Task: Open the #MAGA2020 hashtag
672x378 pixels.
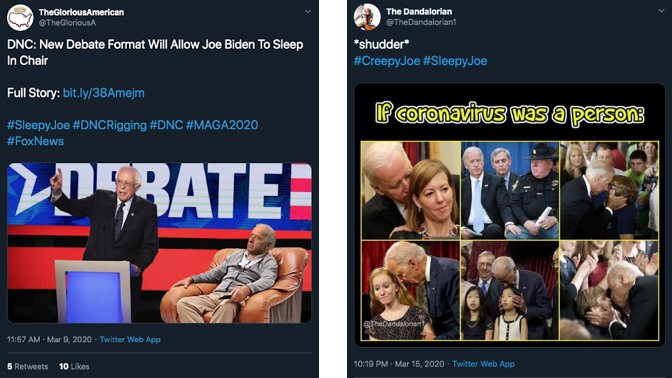Action: click(222, 125)
